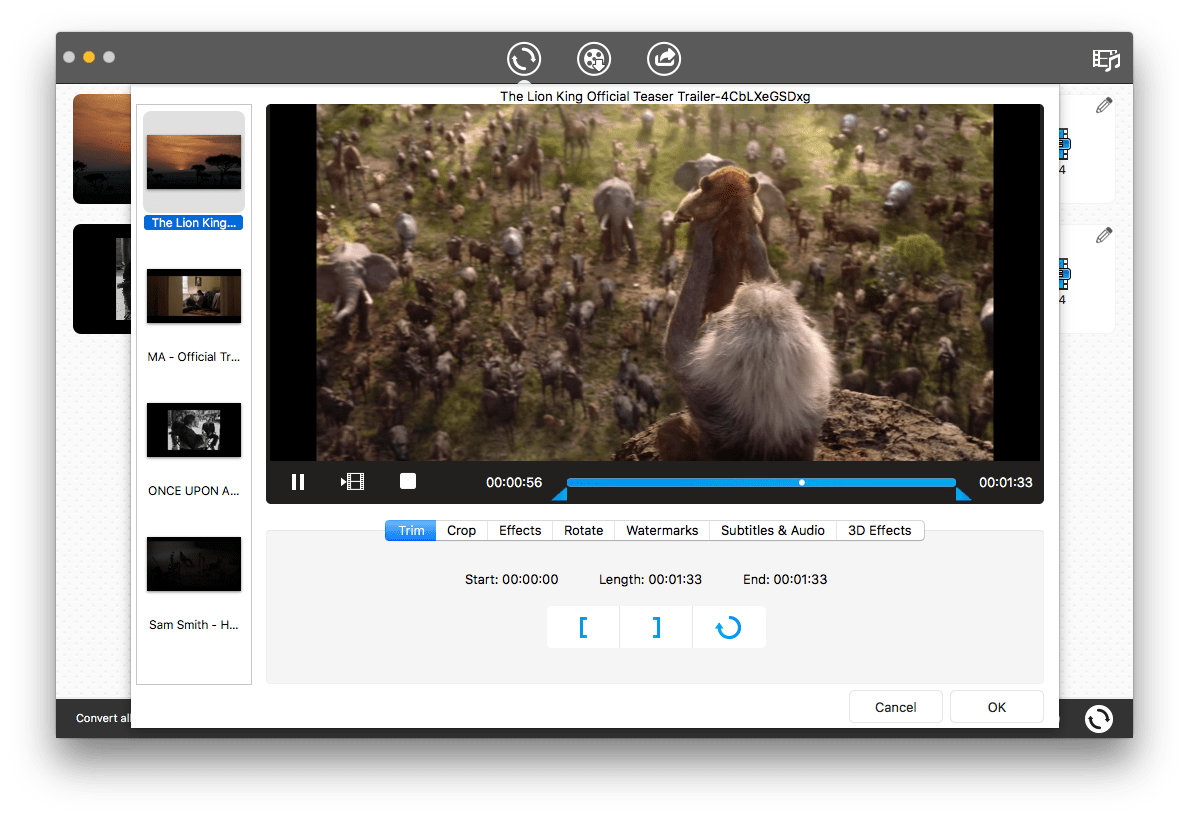The width and height of the screenshot is (1189, 818).
Task: Set trim start with left bracket button
Action: click(583, 627)
